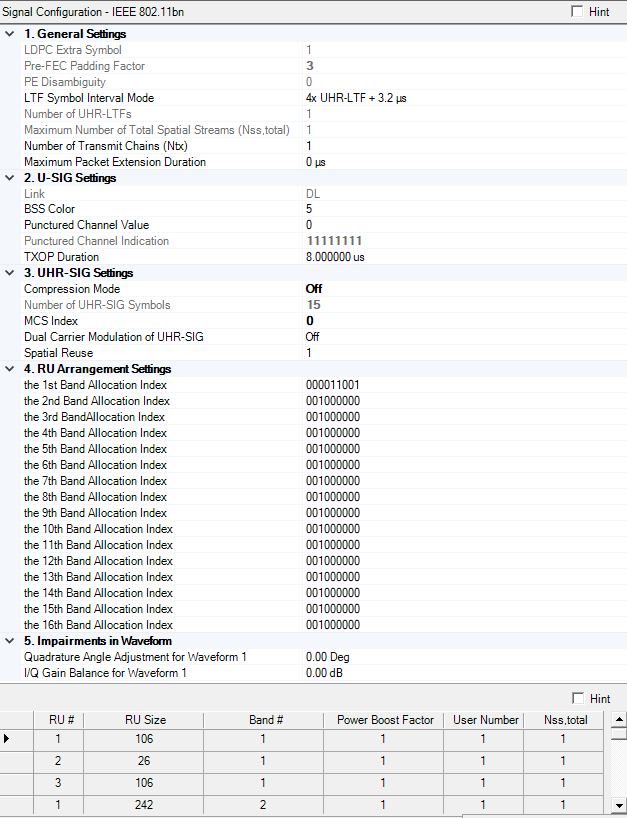This screenshot has height=818, width=627.
Task: Collapse the RU Arrangement Settings section
Action: 9,369
